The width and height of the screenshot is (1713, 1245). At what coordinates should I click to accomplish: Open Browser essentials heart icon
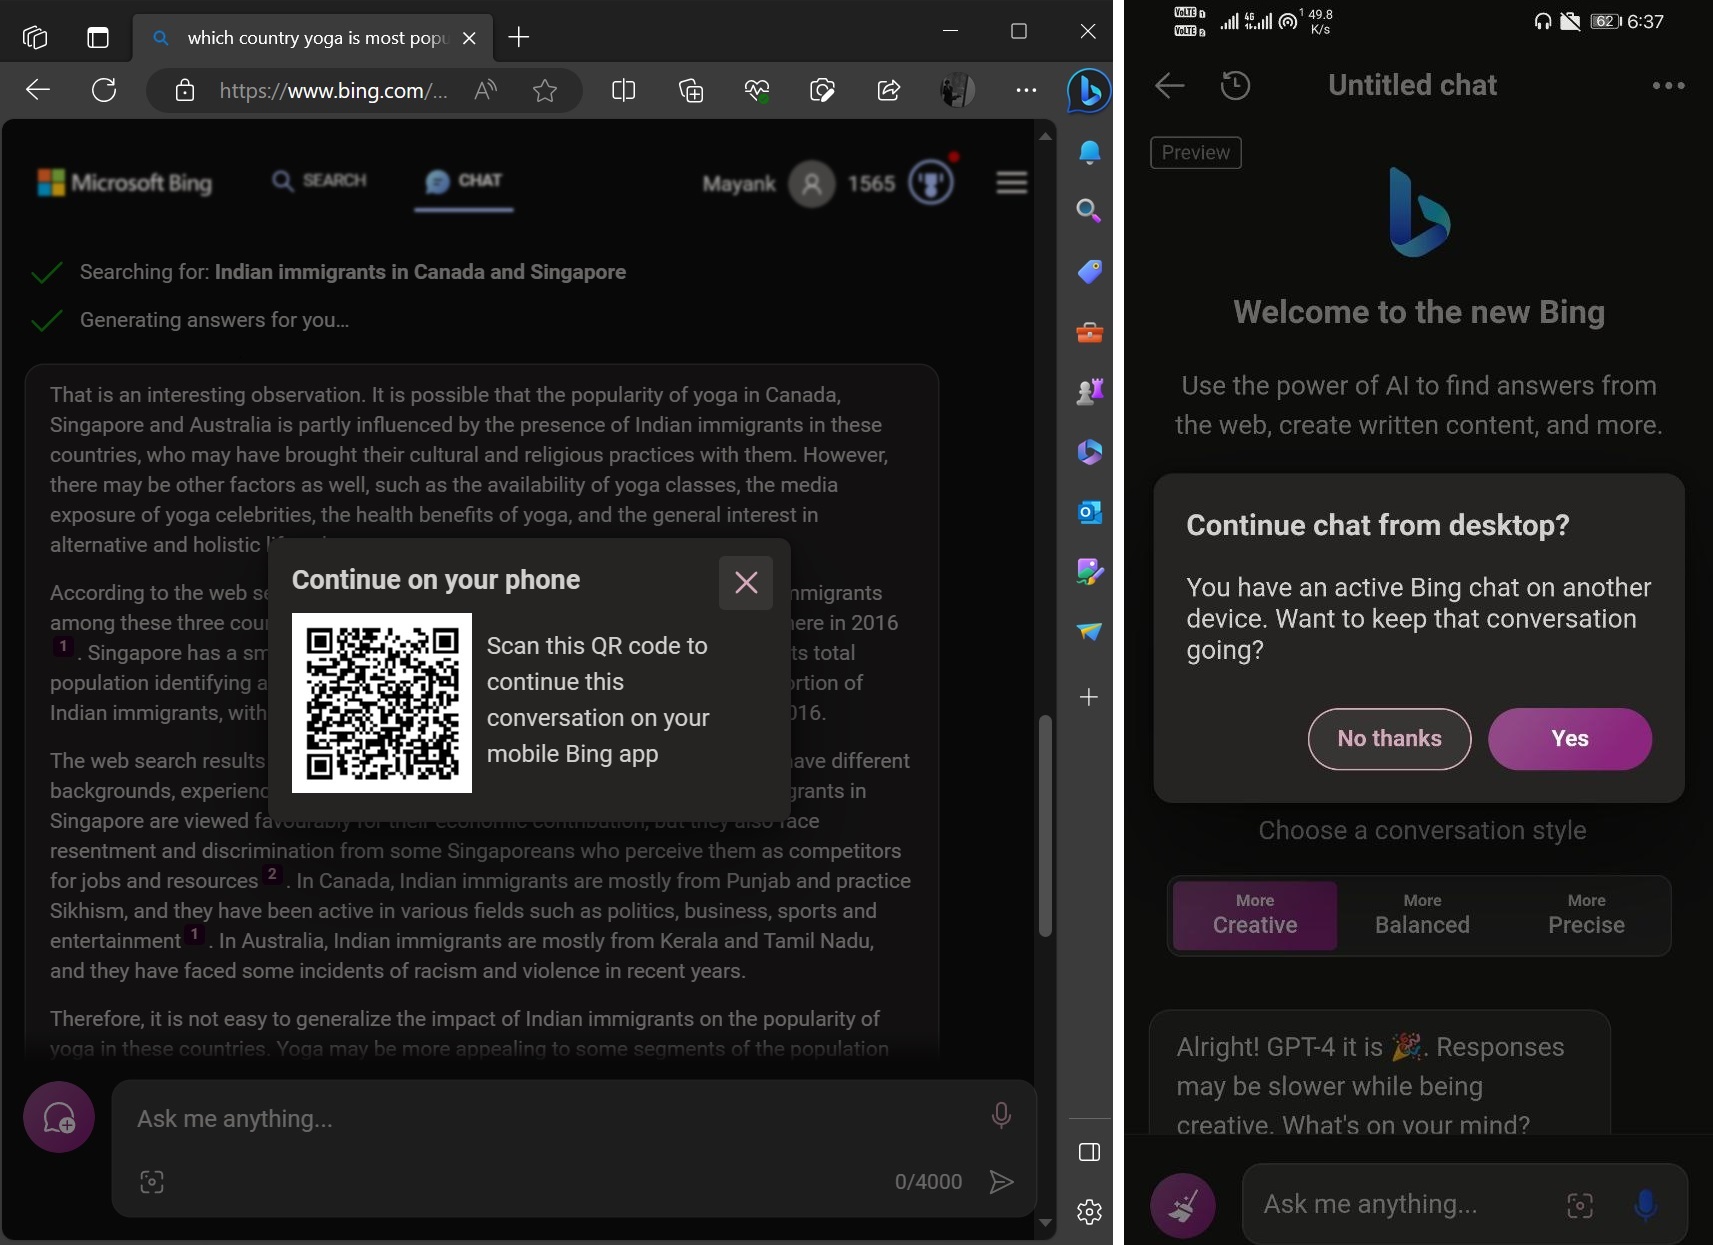click(757, 91)
